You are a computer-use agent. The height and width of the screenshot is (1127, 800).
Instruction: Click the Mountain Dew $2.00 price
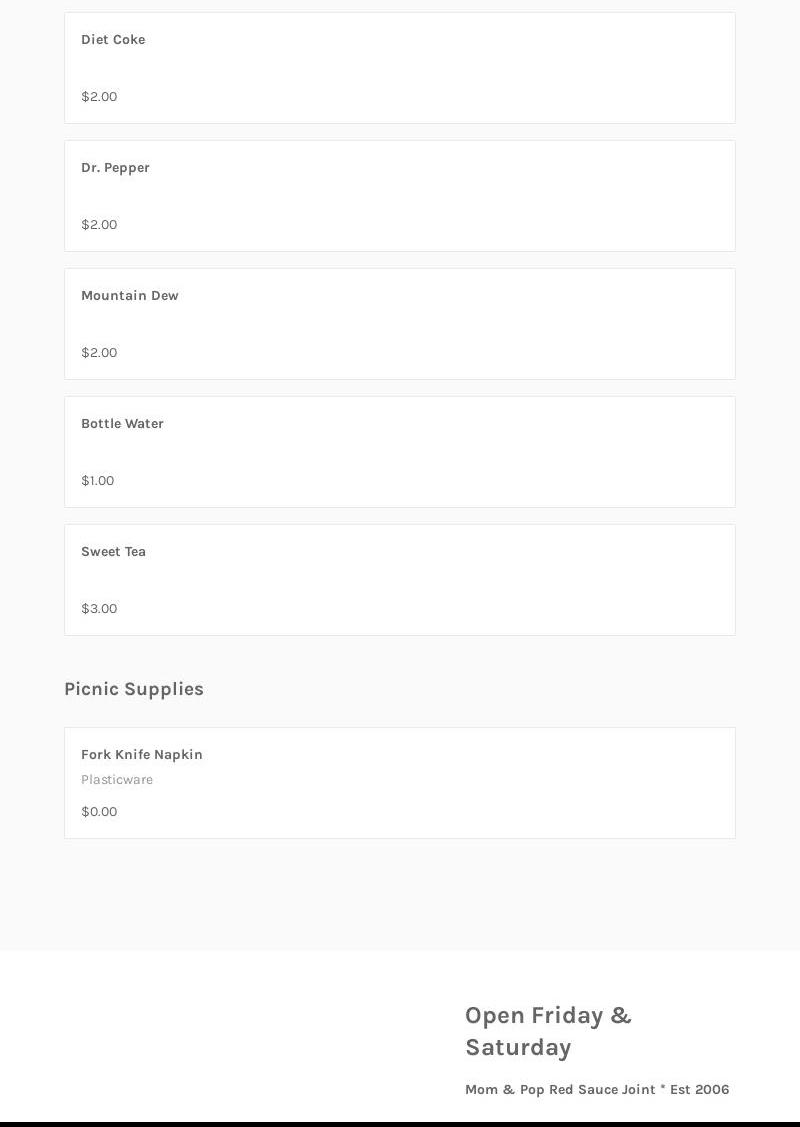click(99, 353)
